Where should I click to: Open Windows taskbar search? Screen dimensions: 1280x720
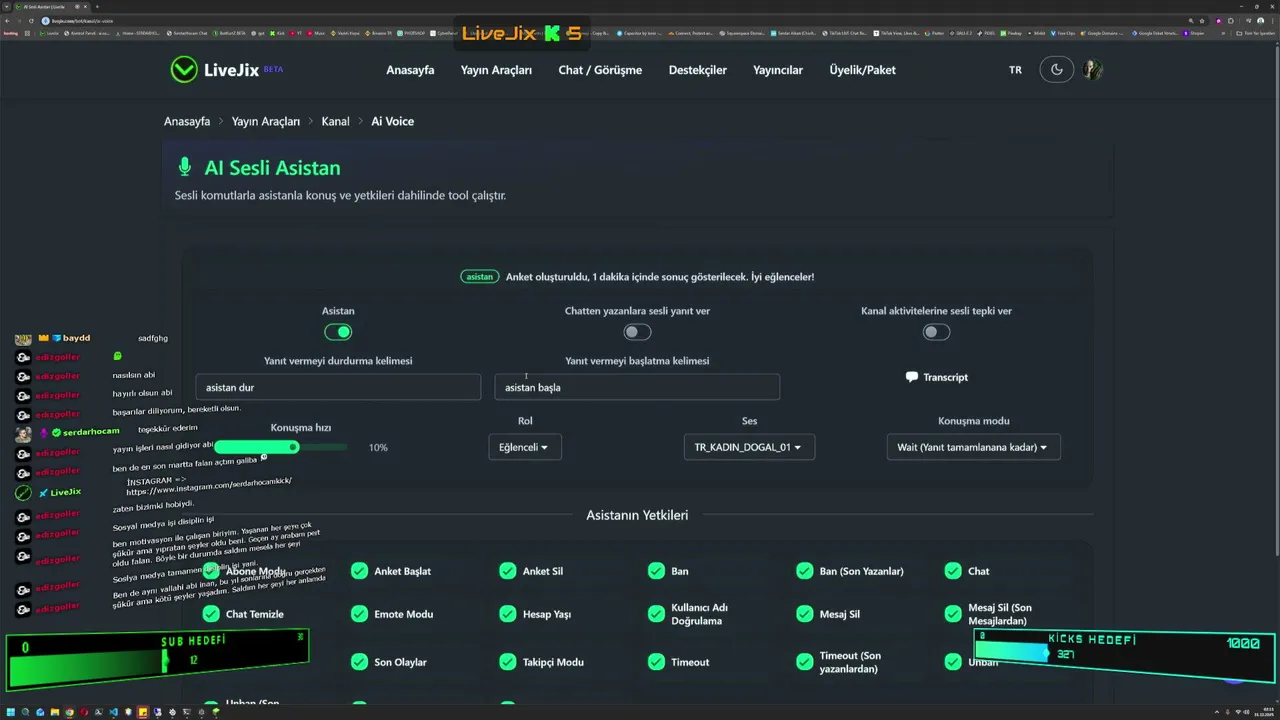(x=26, y=712)
